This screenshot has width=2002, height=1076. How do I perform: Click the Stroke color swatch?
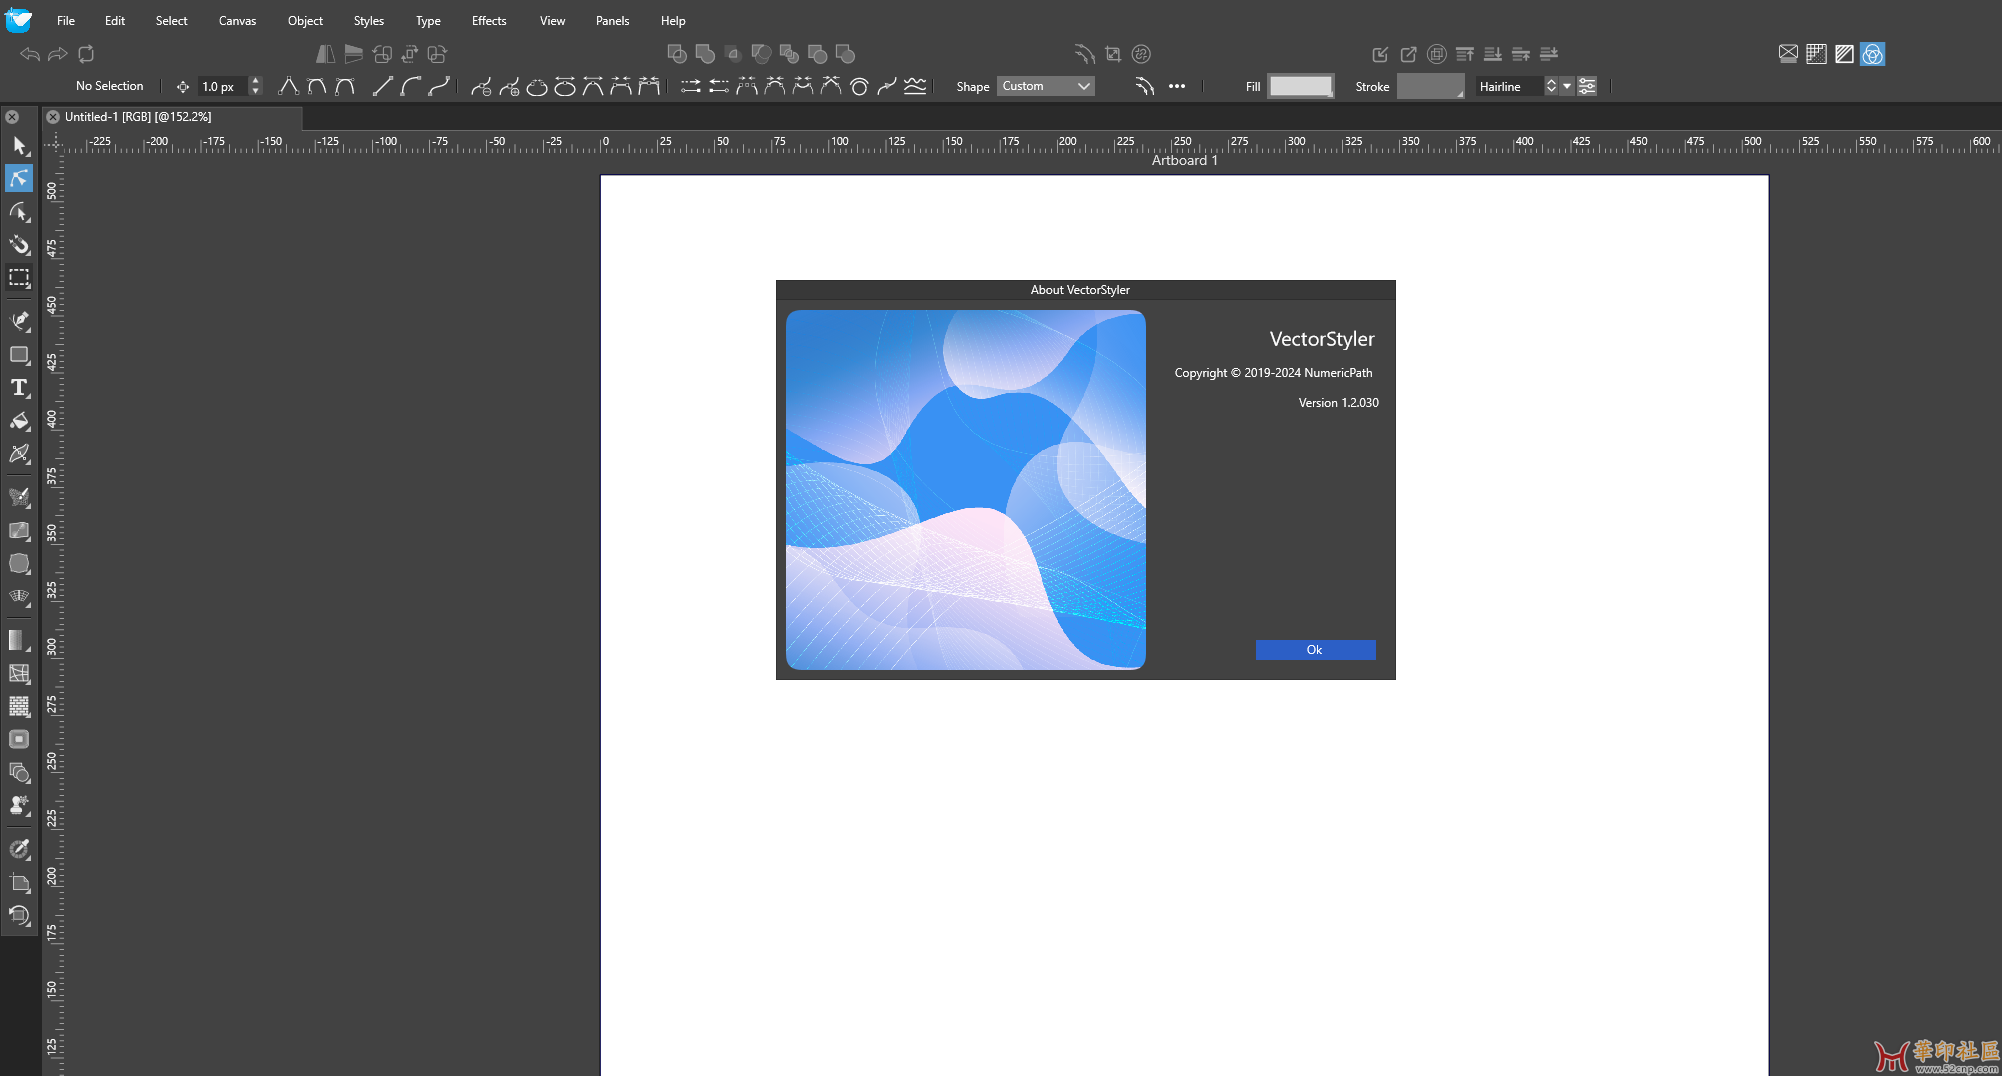(1430, 87)
